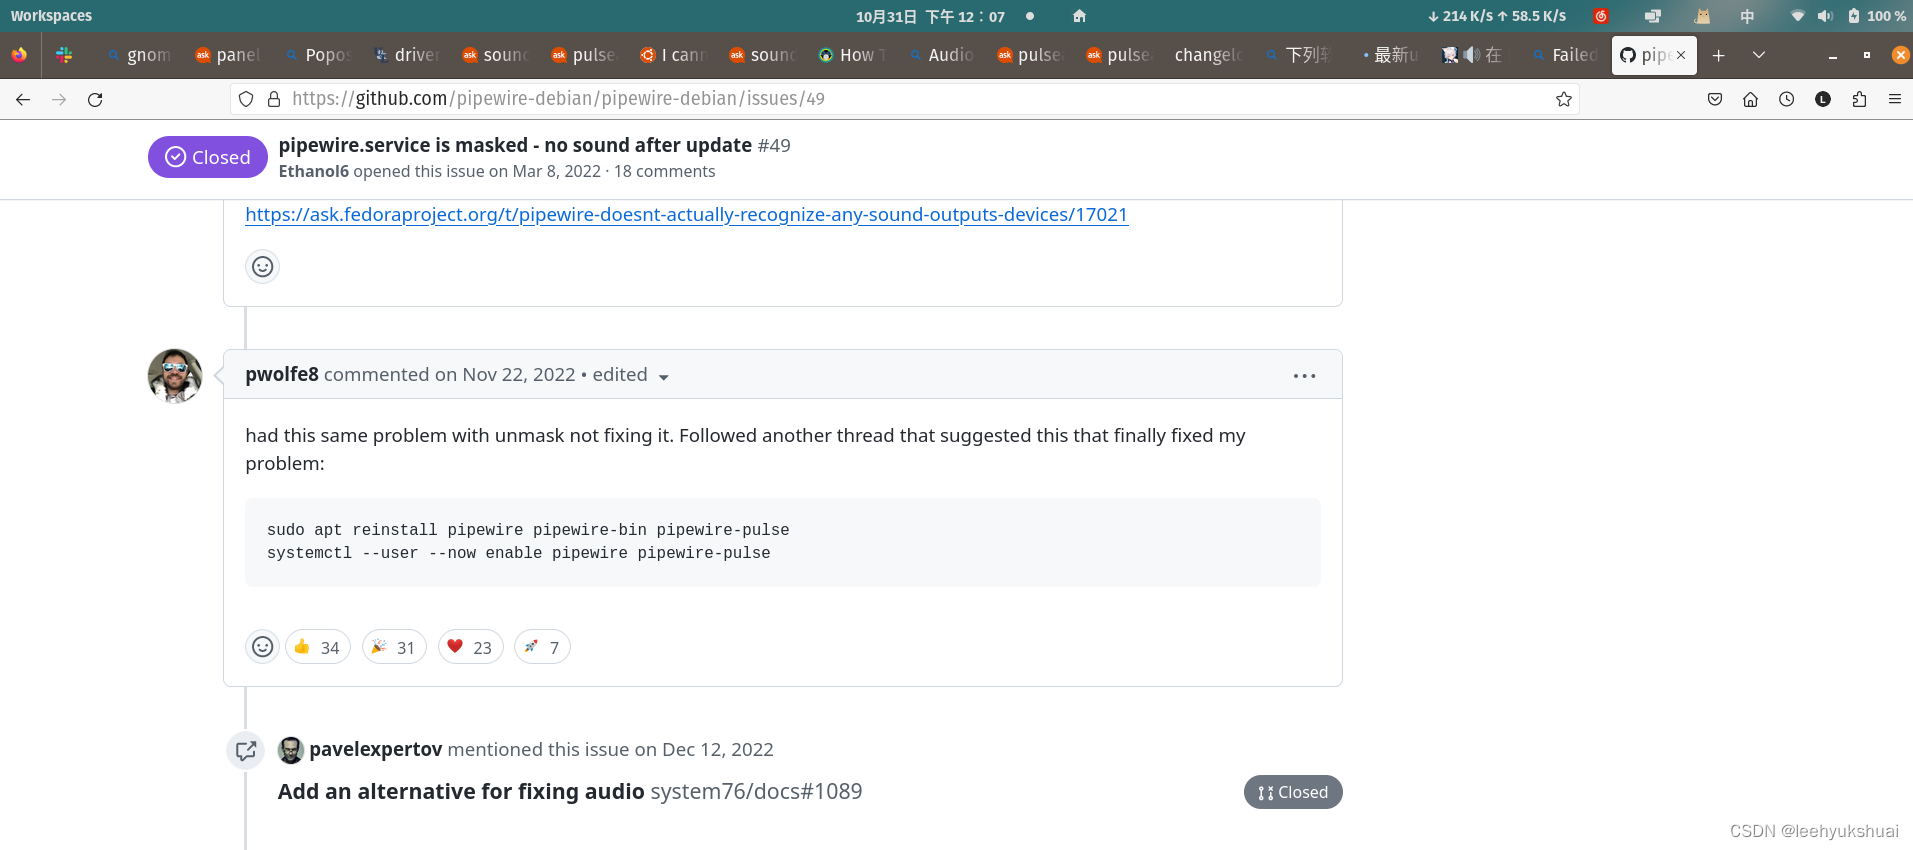The width and height of the screenshot is (1913, 850).
Task: Switch to the 'Audio' tab
Action: pyautogui.click(x=940, y=55)
